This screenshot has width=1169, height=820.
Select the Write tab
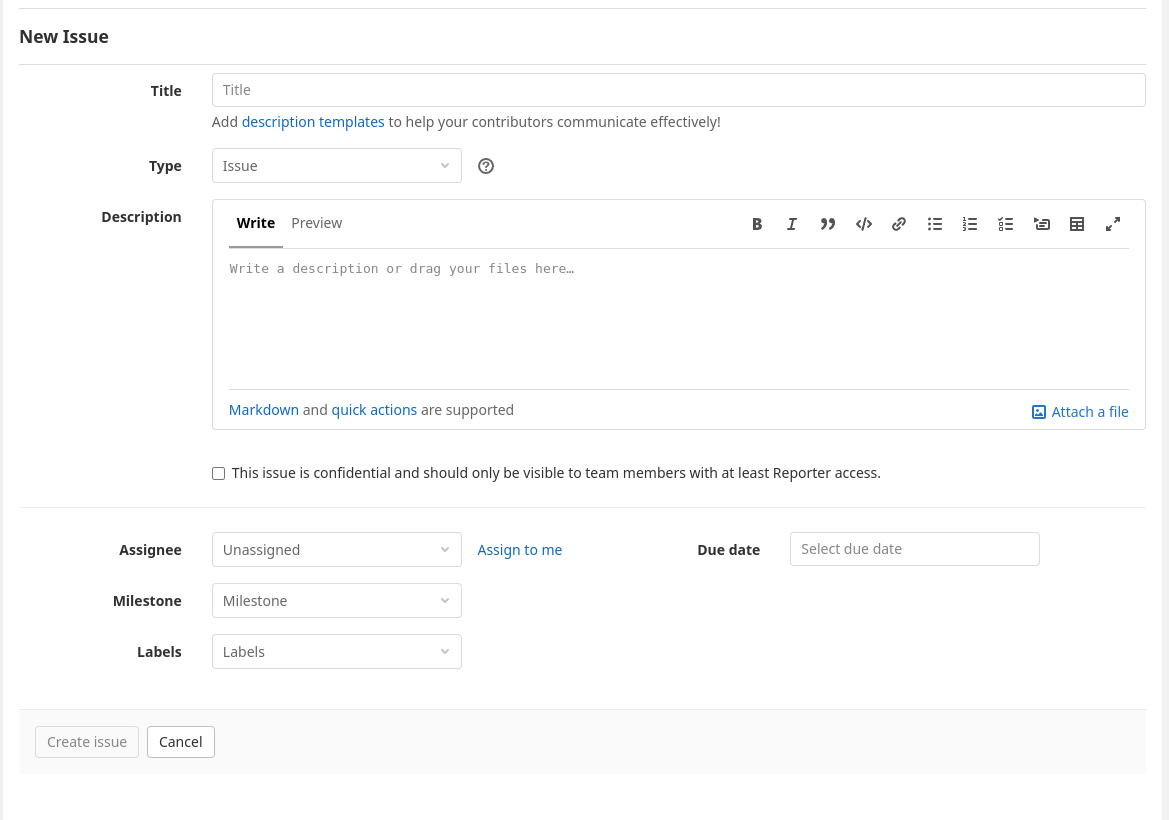(256, 223)
